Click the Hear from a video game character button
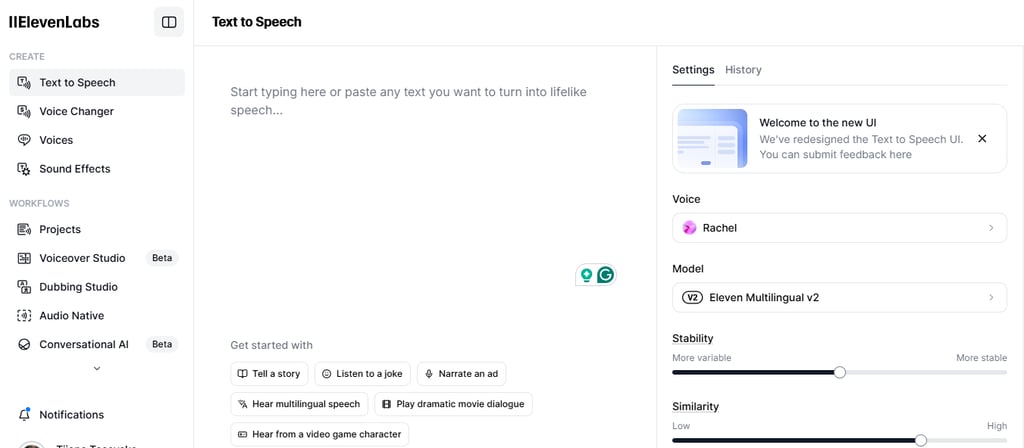 tap(320, 434)
